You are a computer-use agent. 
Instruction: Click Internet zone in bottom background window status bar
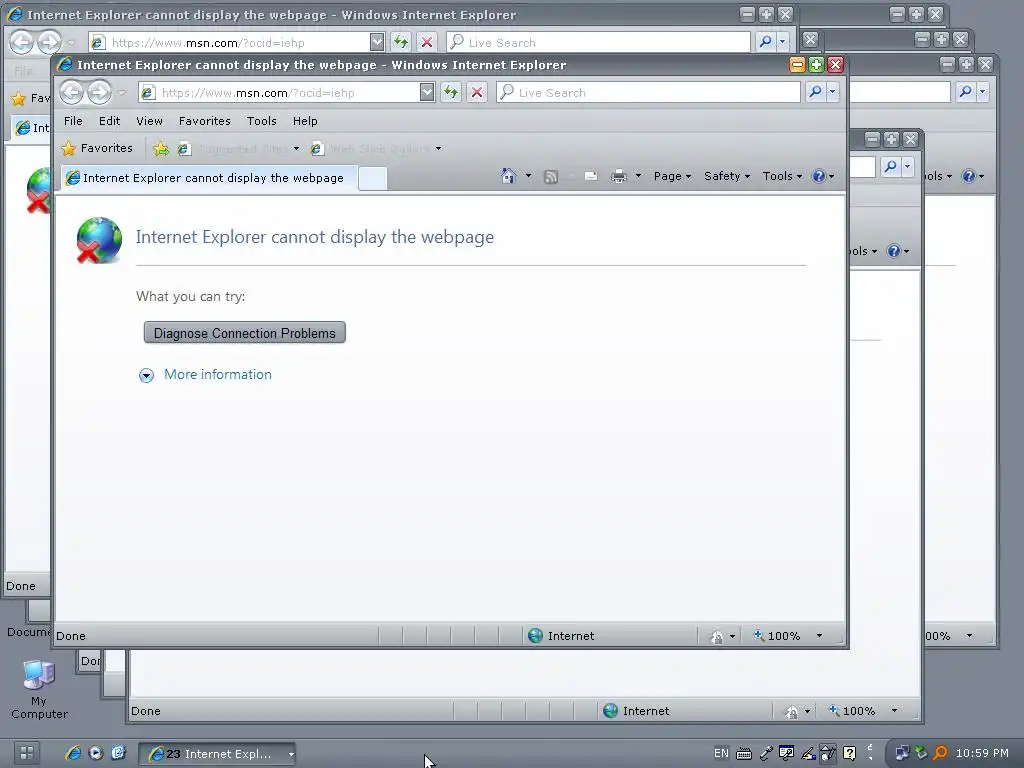click(x=637, y=711)
